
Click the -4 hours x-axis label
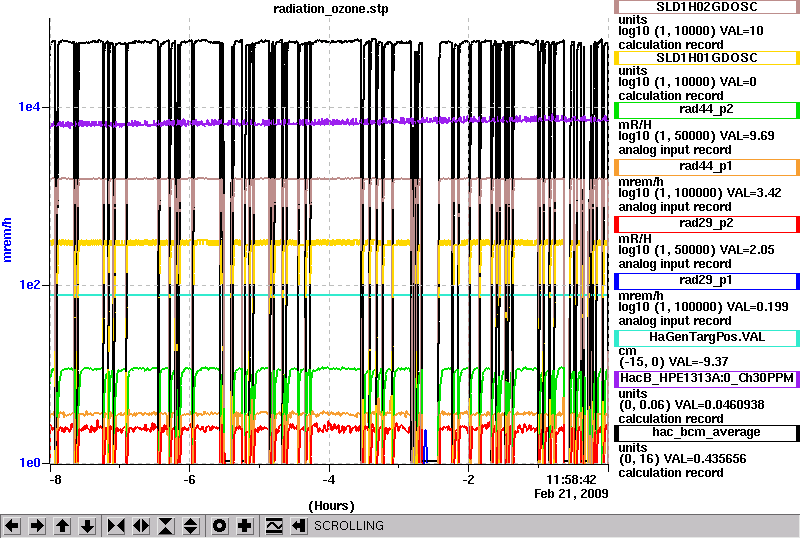point(329,480)
